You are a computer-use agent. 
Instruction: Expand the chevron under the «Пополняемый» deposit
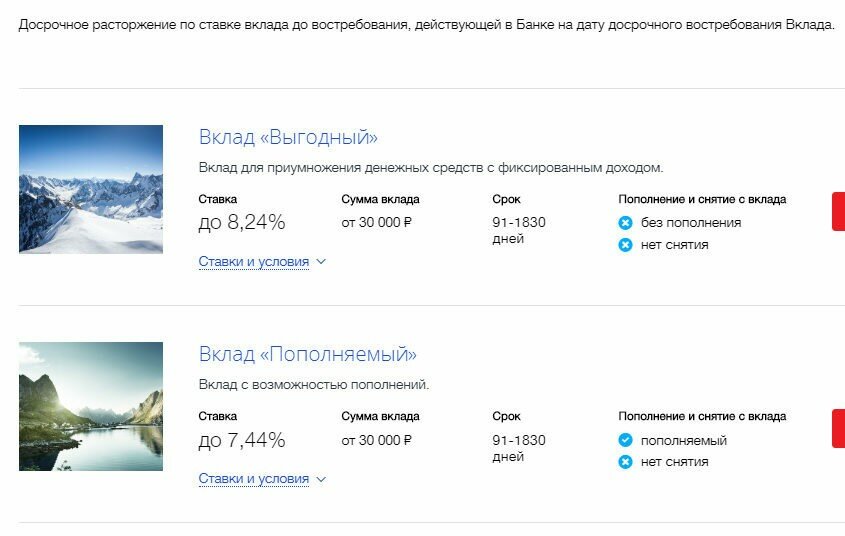321,479
